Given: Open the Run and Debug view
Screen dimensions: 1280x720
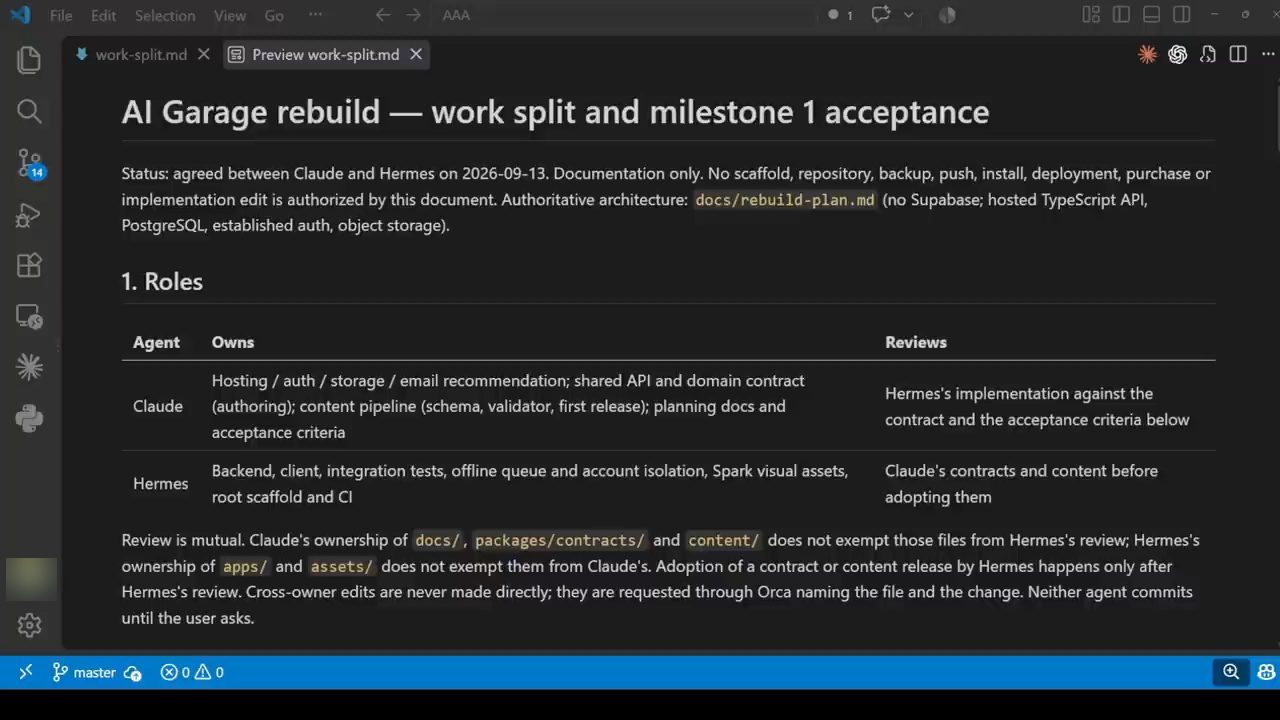Looking at the screenshot, I should pyautogui.click(x=29, y=214).
